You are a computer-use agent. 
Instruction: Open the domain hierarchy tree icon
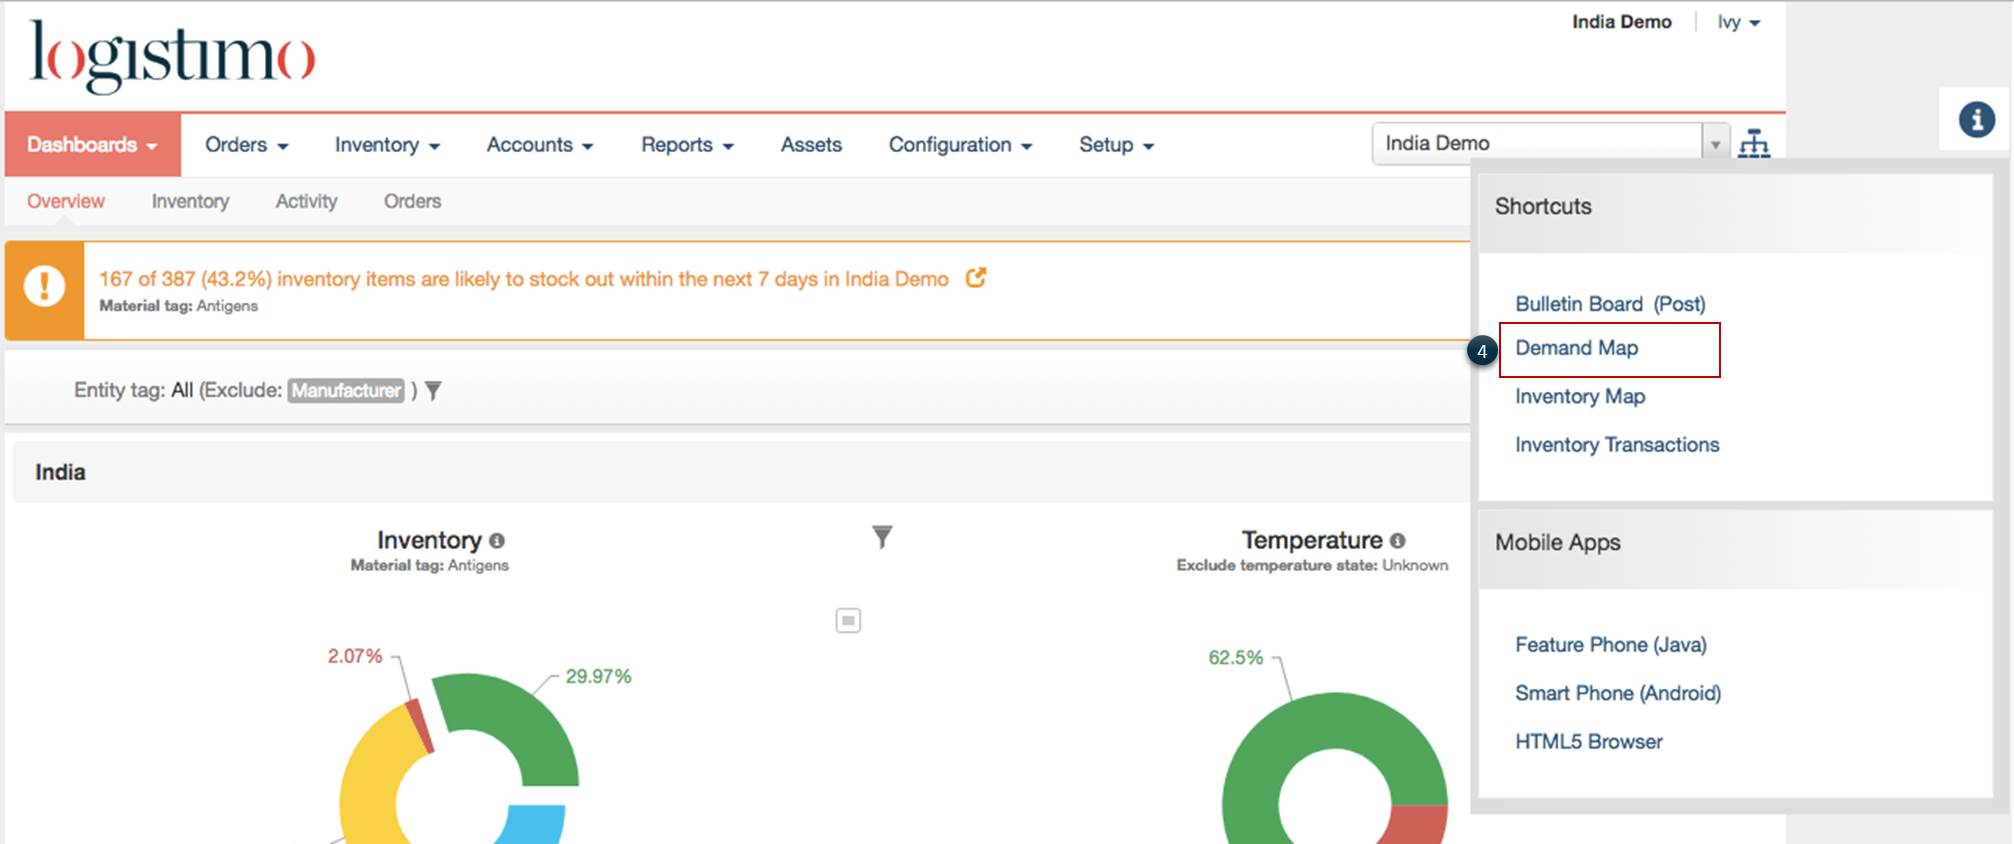1754,144
